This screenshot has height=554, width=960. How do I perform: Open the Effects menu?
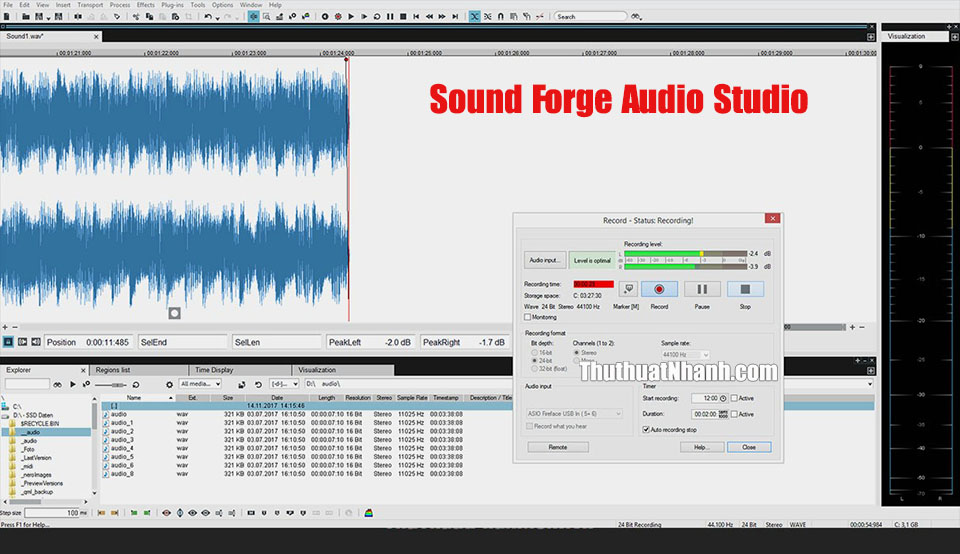146,4
